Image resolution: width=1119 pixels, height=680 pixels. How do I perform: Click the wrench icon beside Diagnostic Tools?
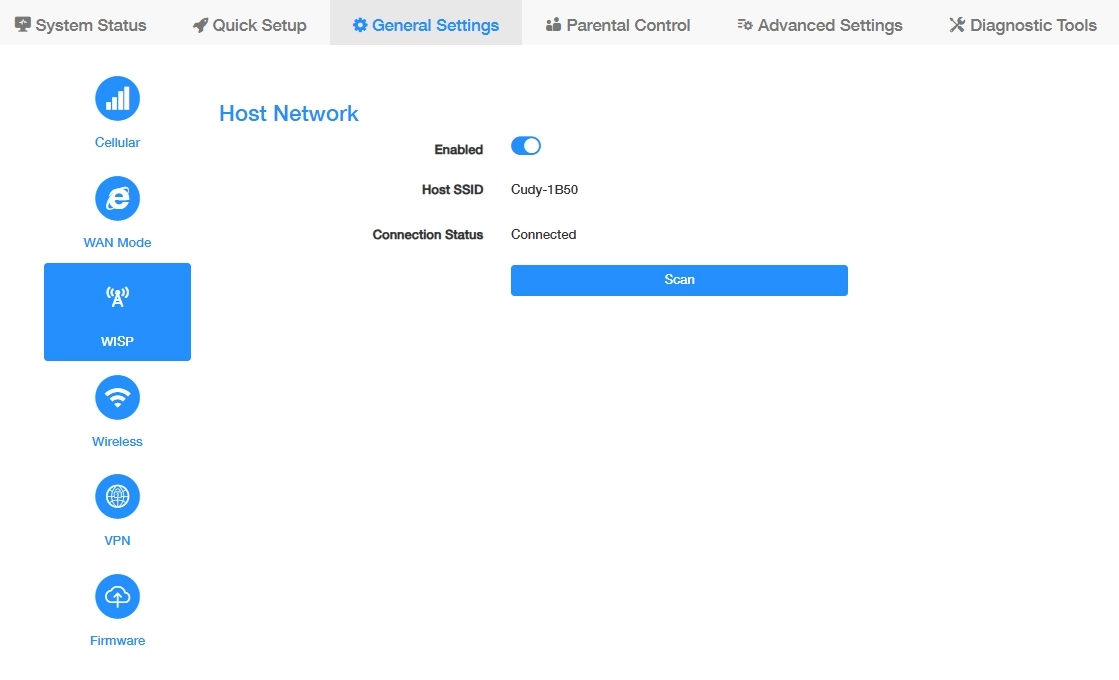[x=957, y=25]
